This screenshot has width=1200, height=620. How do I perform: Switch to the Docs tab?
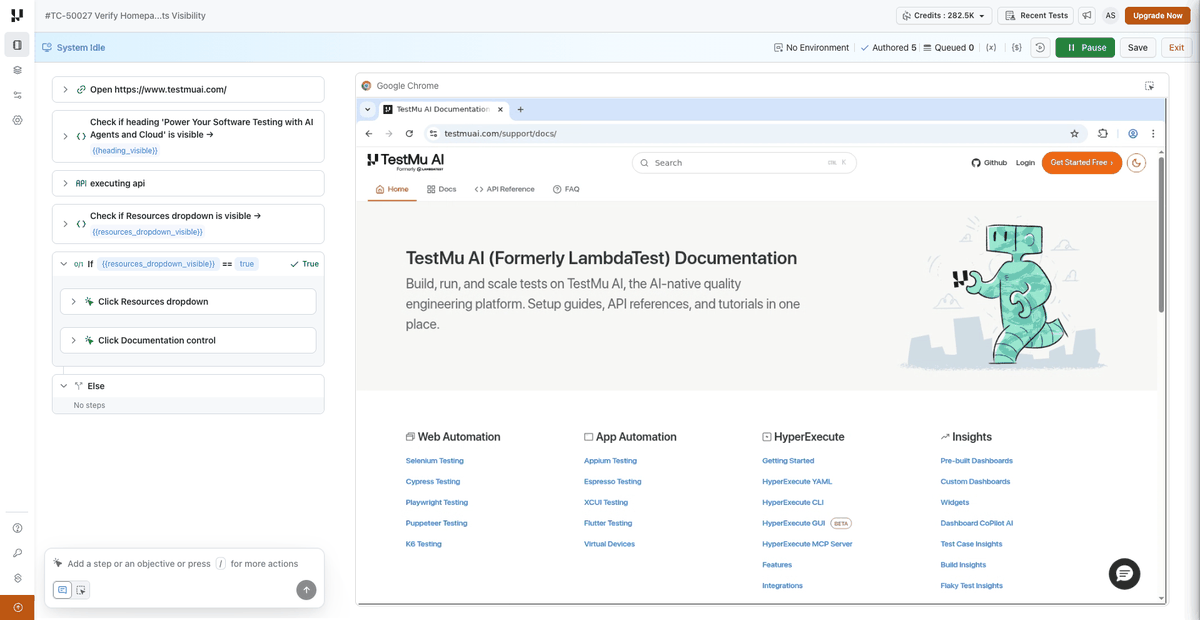pyautogui.click(x=441, y=189)
